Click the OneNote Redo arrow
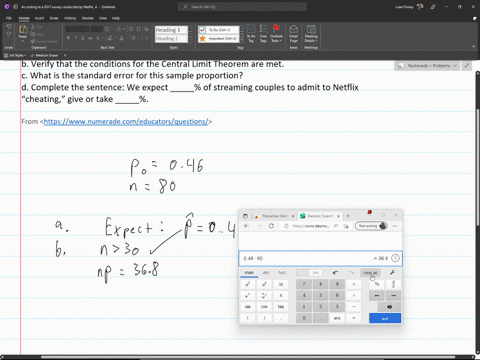480x360 pixels. click(x=9, y=34)
